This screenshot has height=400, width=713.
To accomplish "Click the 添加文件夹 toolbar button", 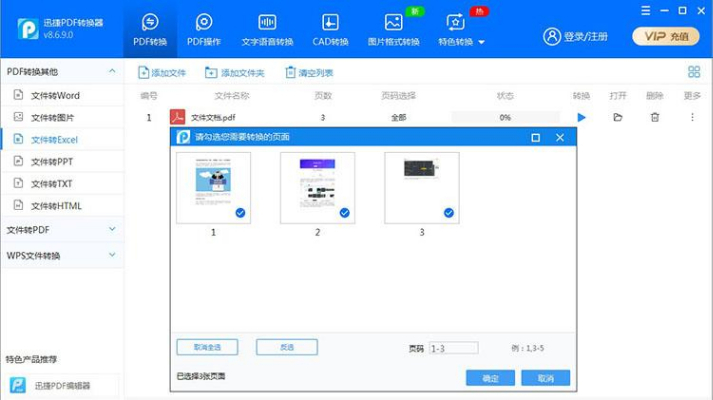I will point(234,73).
